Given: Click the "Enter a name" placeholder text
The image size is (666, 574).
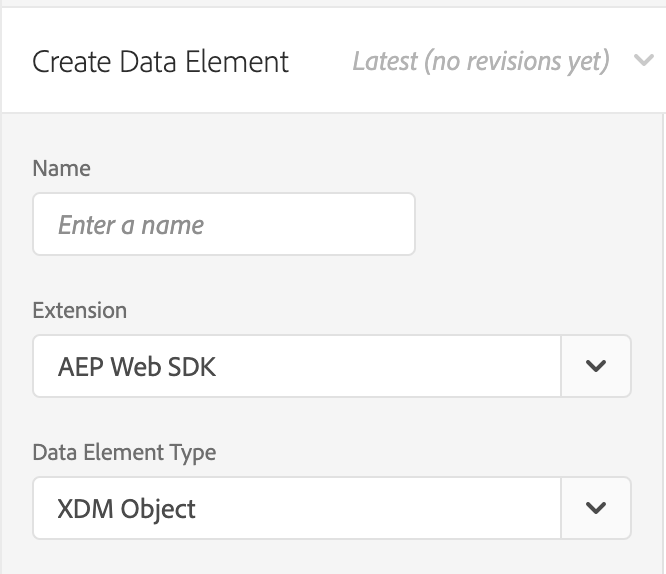Looking at the screenshot, I should pos(131,225).
